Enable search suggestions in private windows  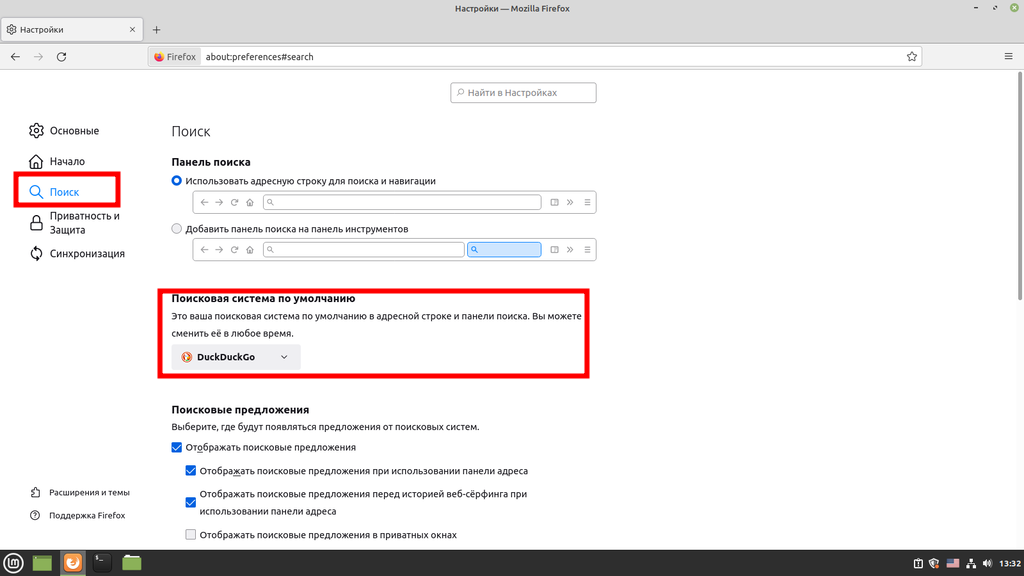(x=191, y=535)
